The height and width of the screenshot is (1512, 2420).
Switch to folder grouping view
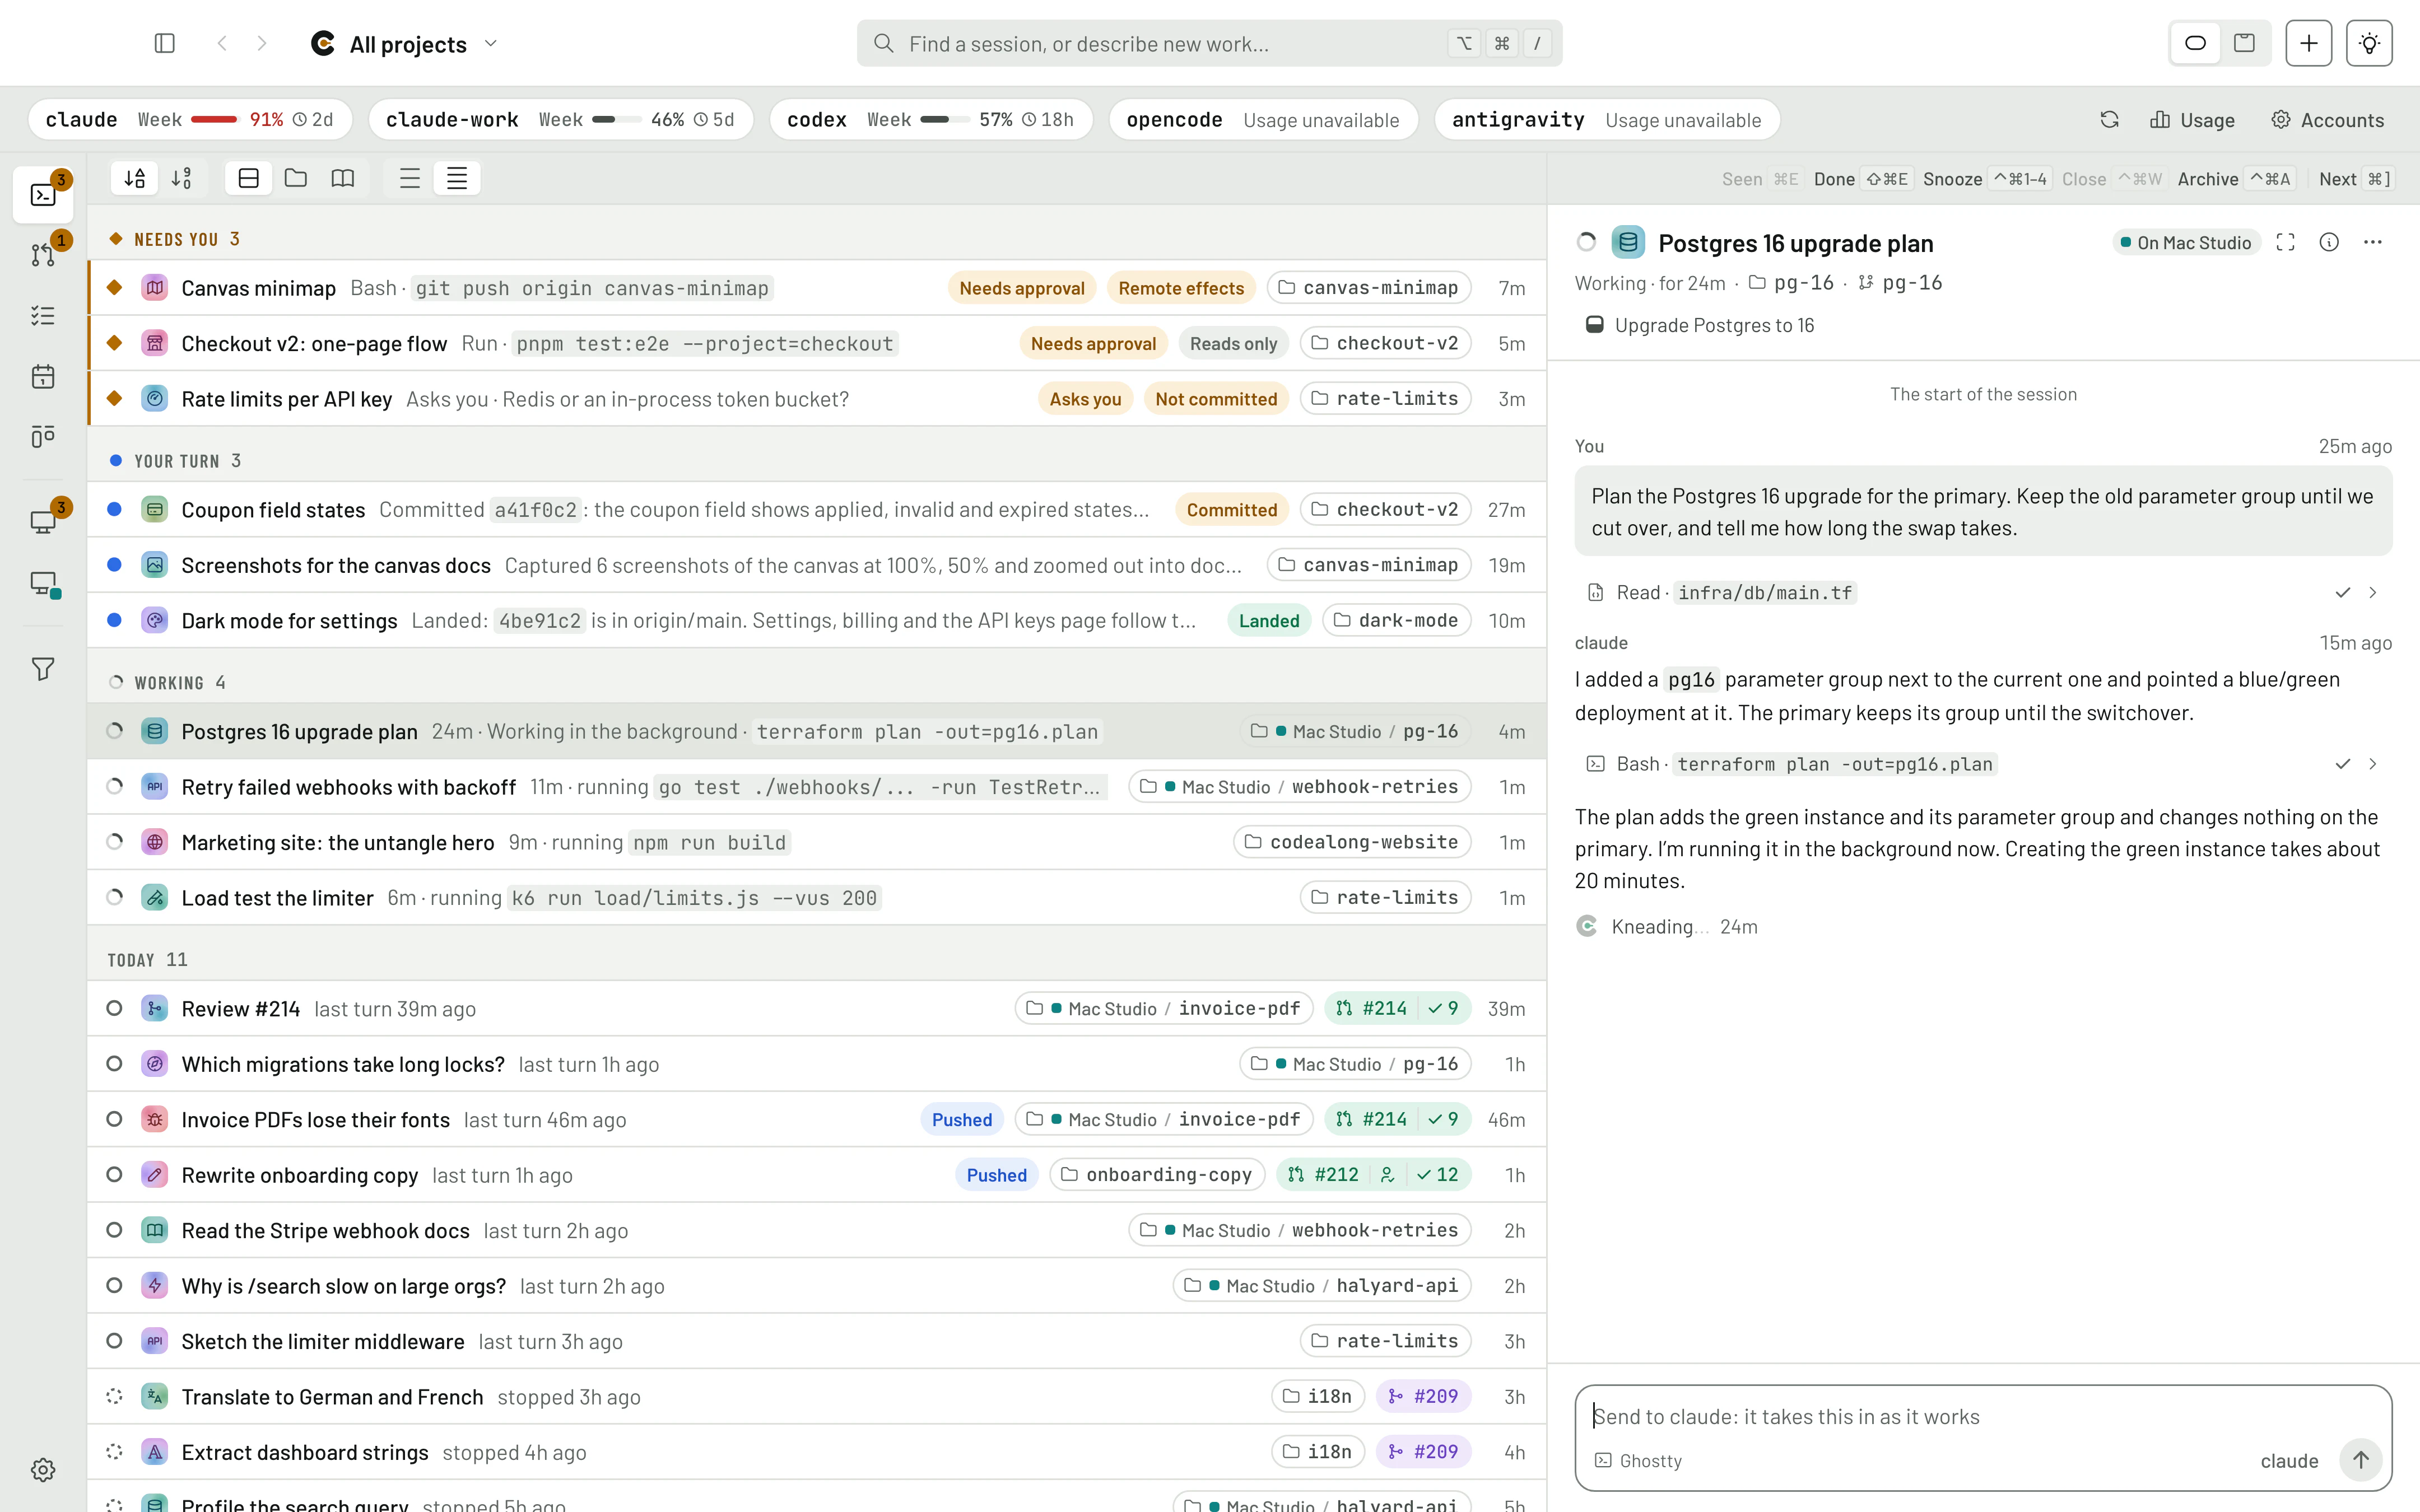(296, 178)
